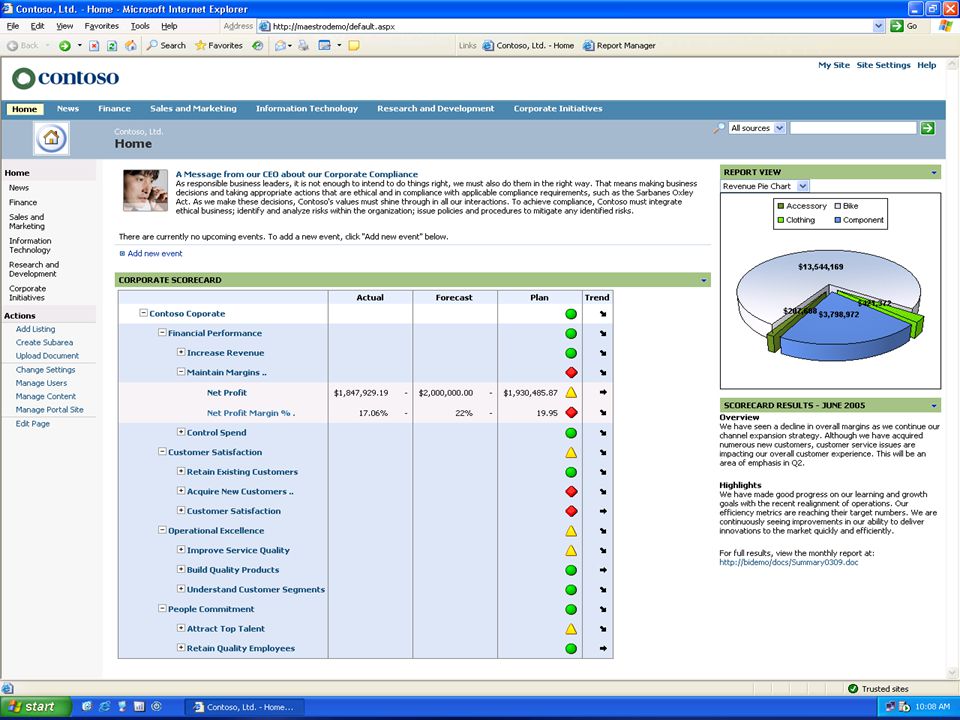Open the Edit menu

(37, 26)
